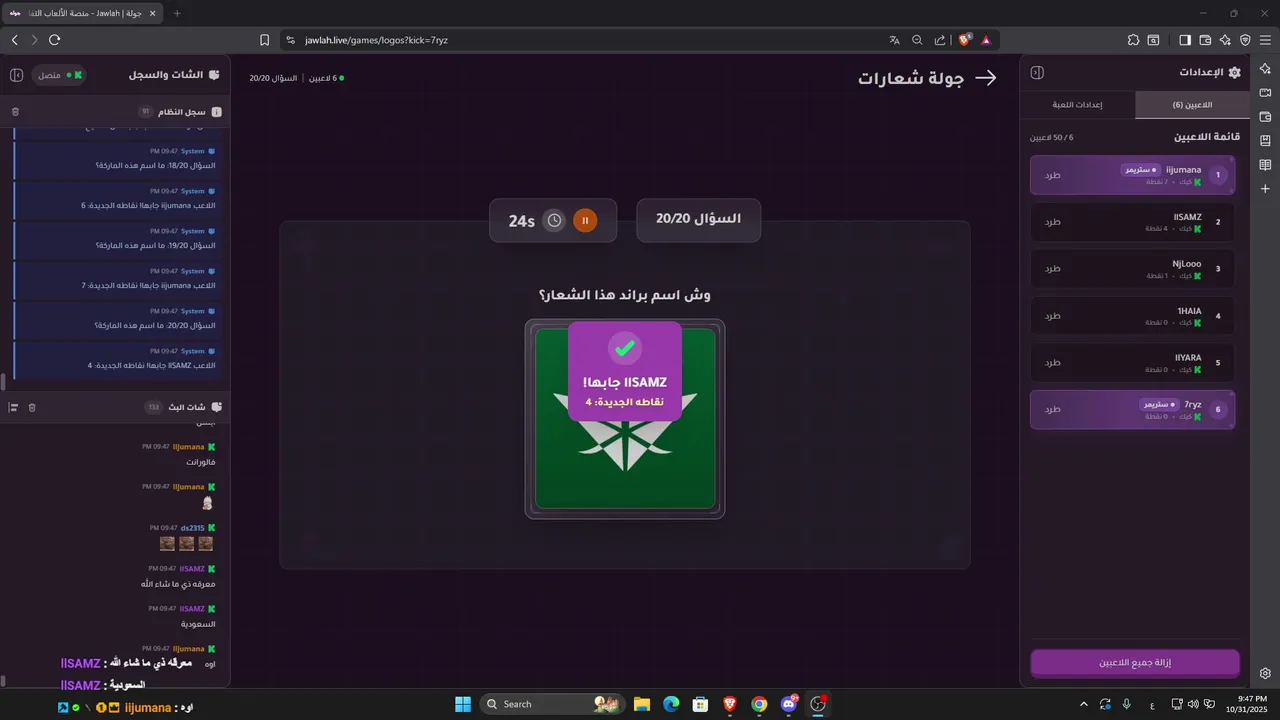This screenshot has width=1280, height=720.
Task: Kick player IISAMZ with طرد
Action: click(x=1052, y=222)
